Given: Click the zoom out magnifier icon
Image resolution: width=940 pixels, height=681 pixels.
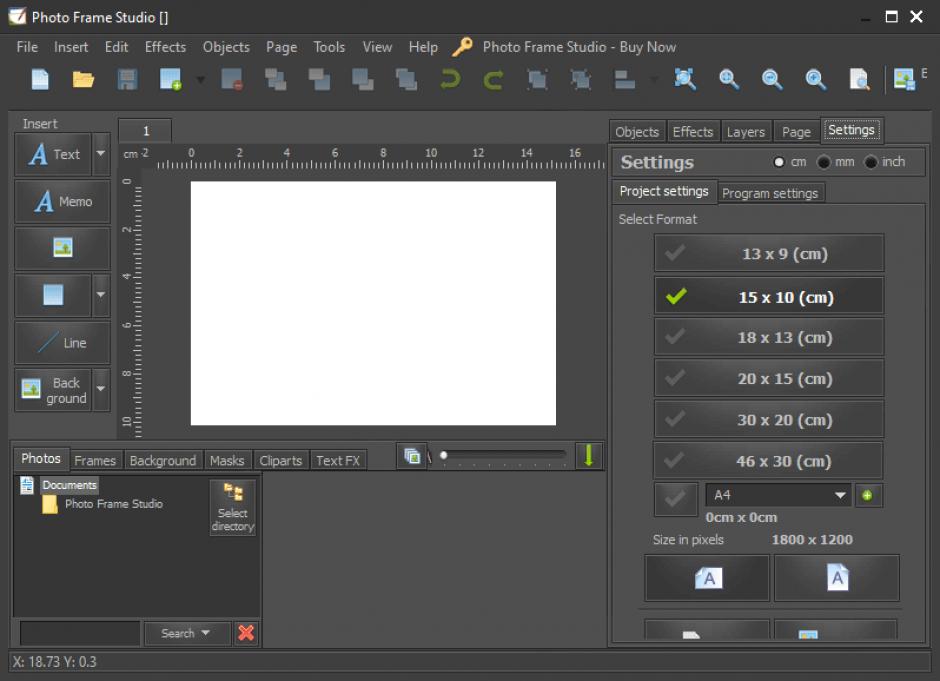Looking at the screenshot, I should (x=772, y=79).
